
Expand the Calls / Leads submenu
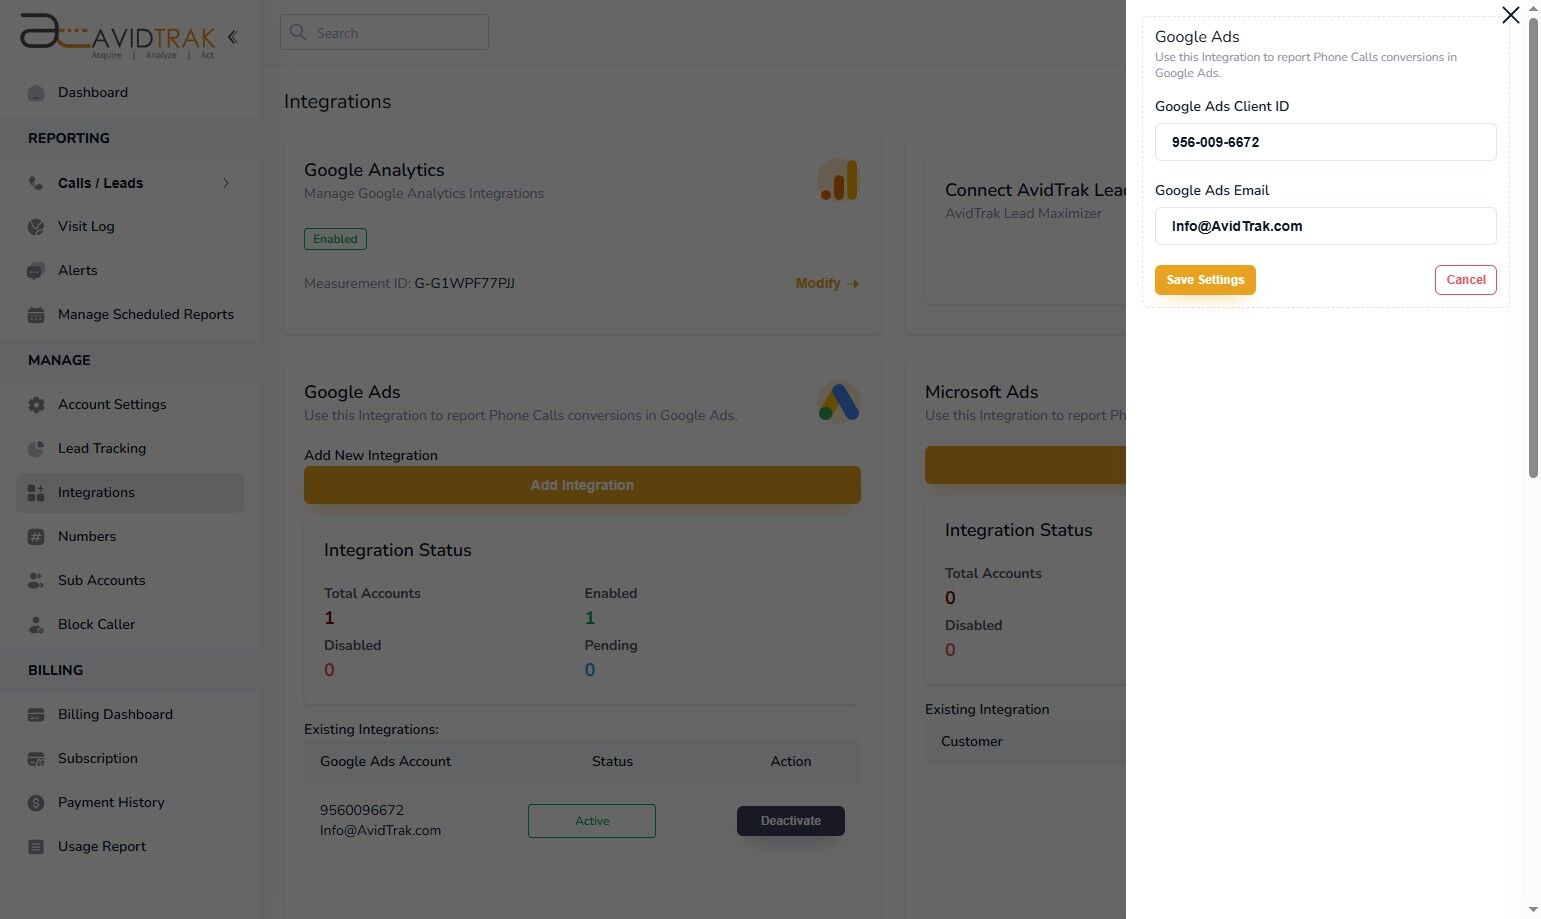(x=226, y=183)
